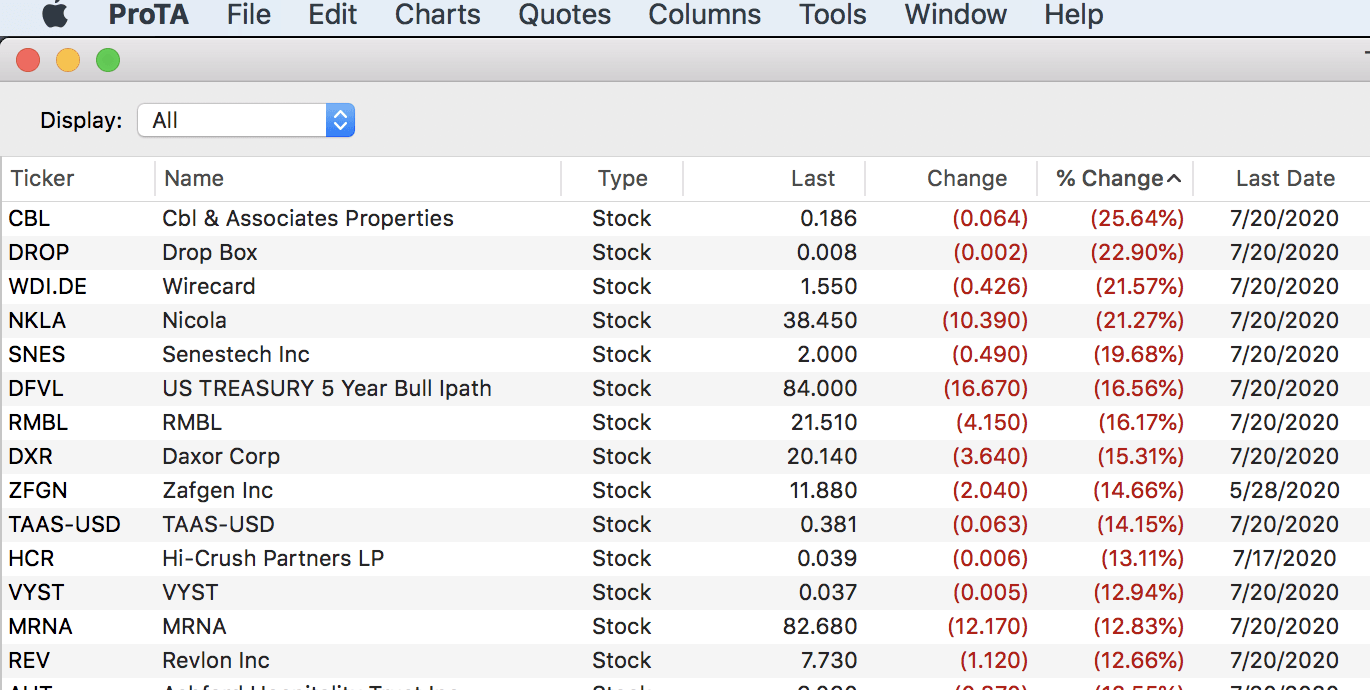Open the Tools menu

coord(833,15)
